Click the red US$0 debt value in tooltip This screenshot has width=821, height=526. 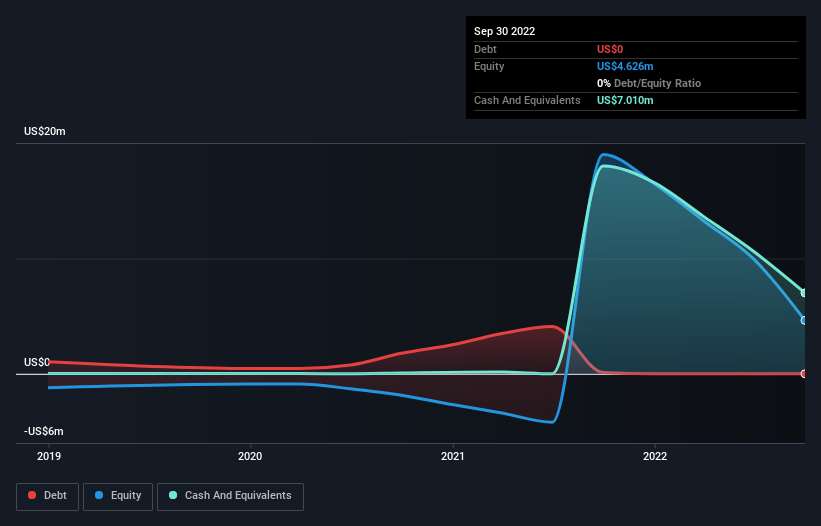coord(610,49)
